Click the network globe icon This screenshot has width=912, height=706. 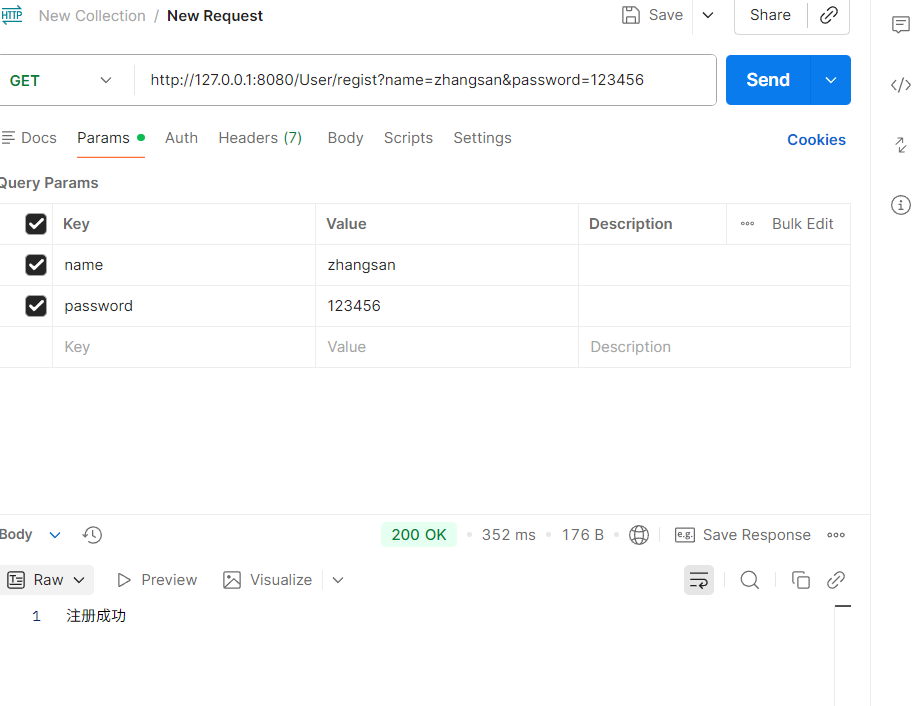tap(639, 534)
